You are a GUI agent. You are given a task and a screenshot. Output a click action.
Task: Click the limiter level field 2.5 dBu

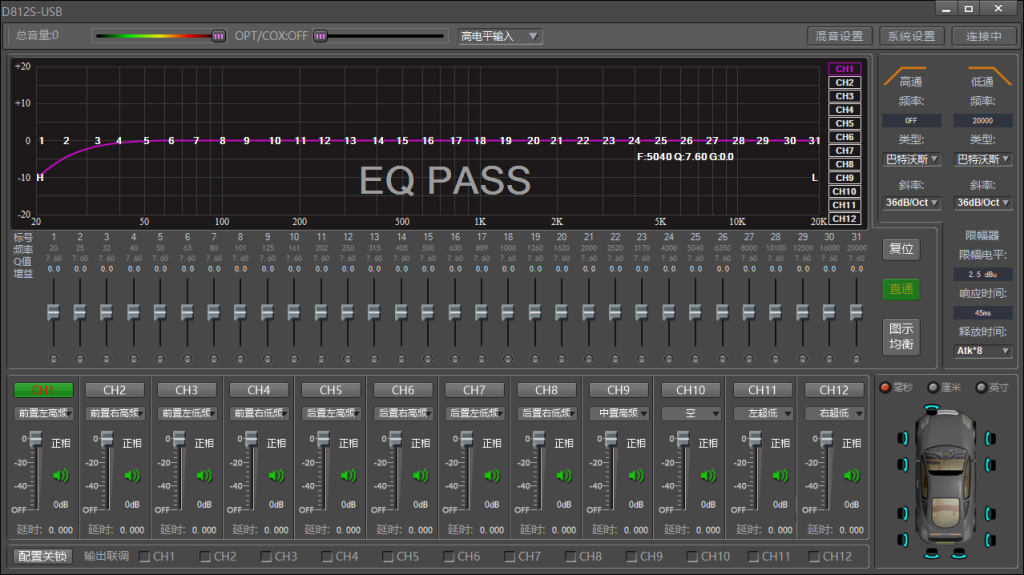pos(983,274)
